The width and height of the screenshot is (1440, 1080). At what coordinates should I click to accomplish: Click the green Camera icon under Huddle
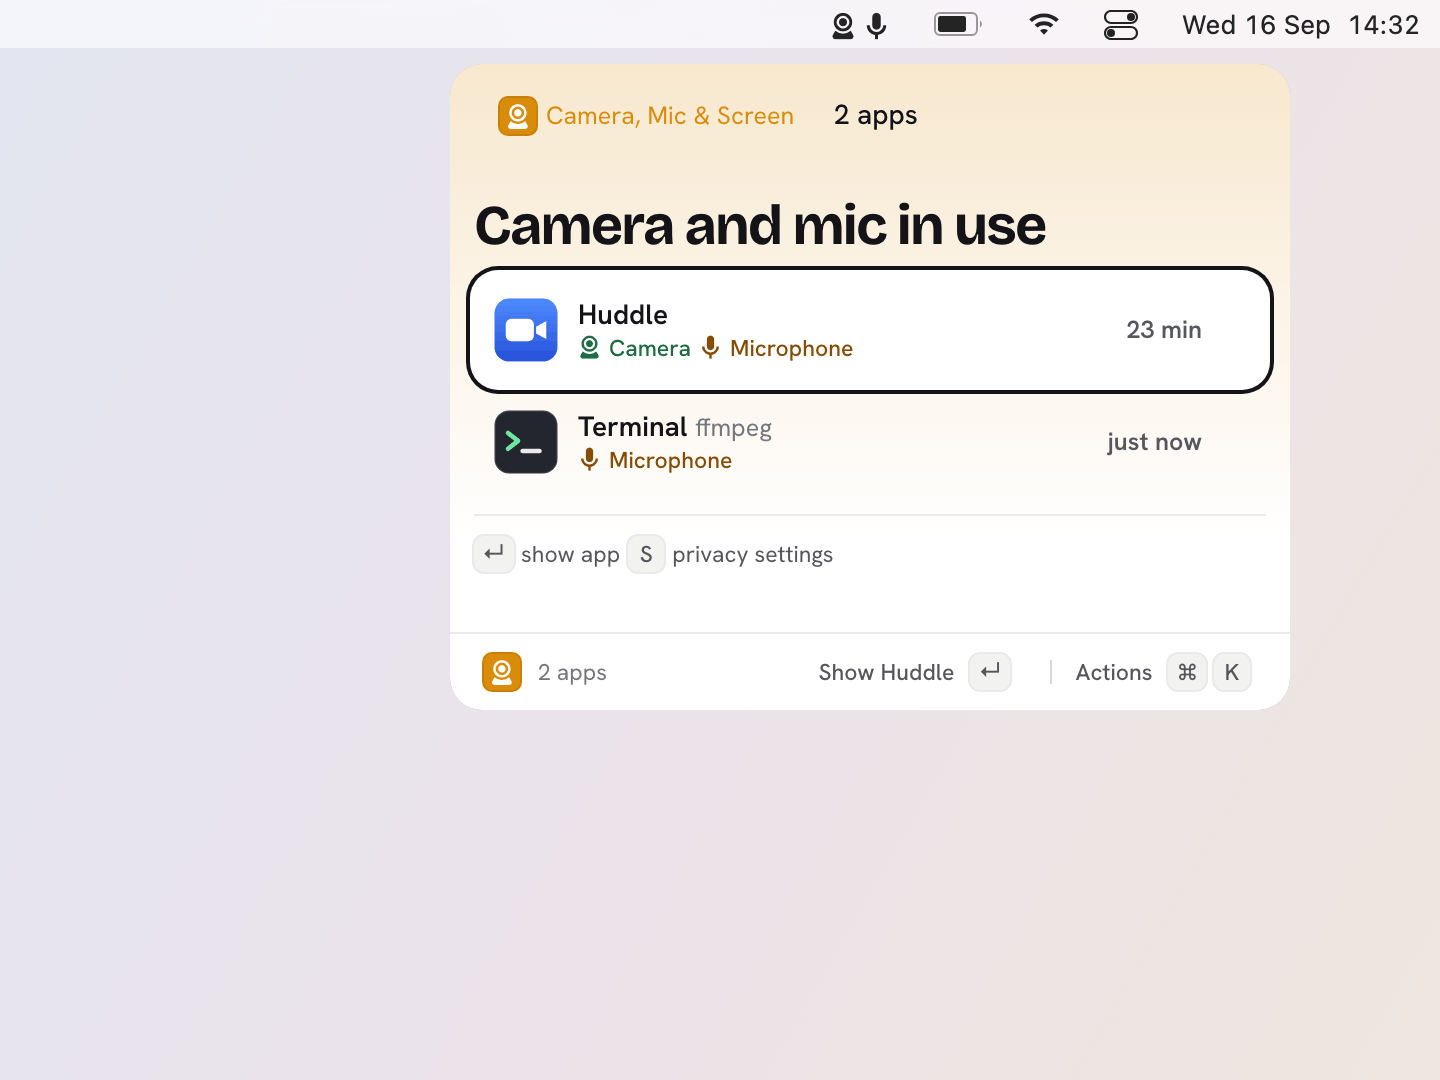point(590,348)
